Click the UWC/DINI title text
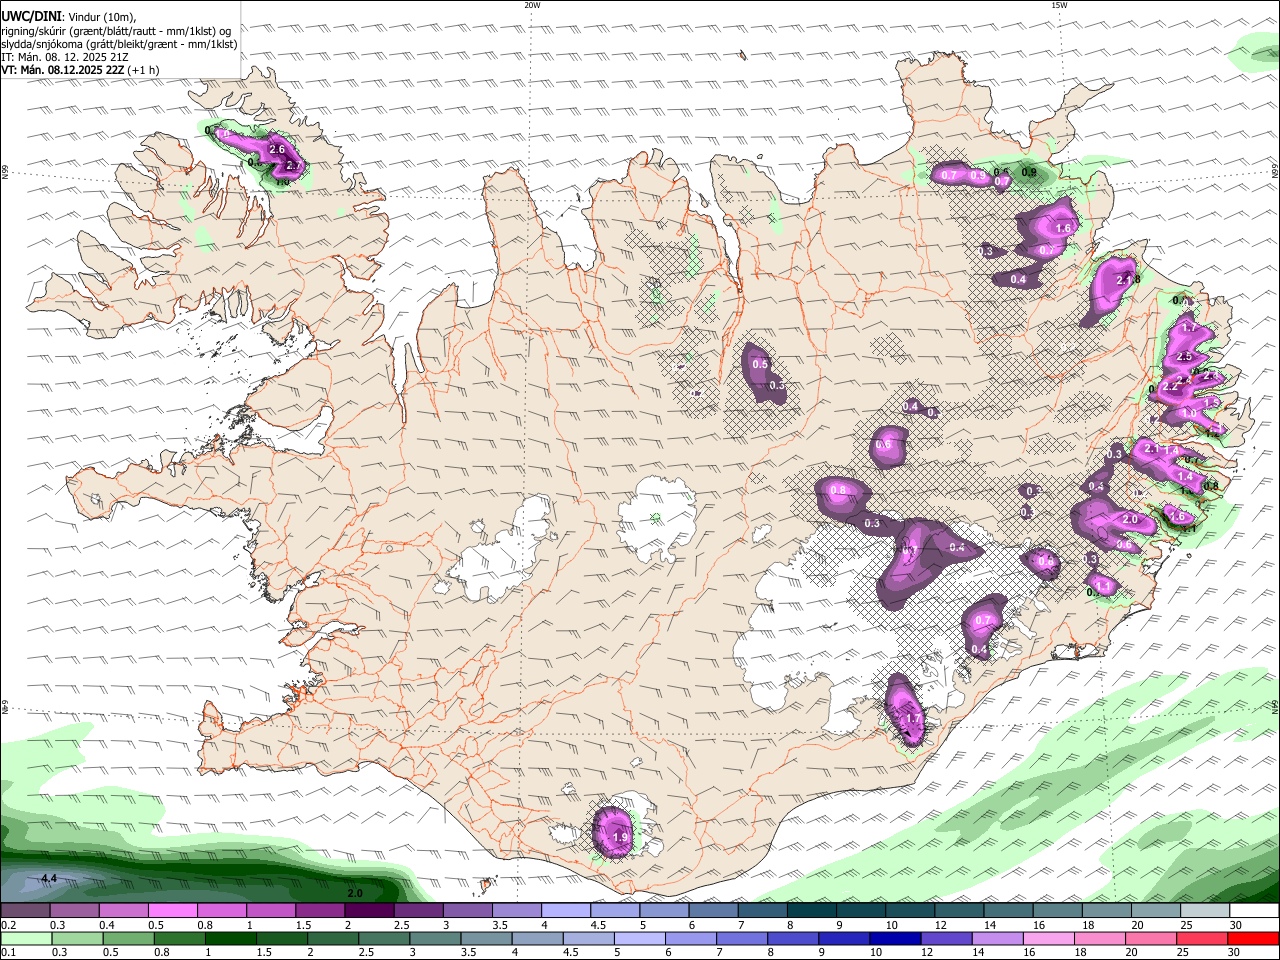 pyautogui.click(x=31, y=17)
